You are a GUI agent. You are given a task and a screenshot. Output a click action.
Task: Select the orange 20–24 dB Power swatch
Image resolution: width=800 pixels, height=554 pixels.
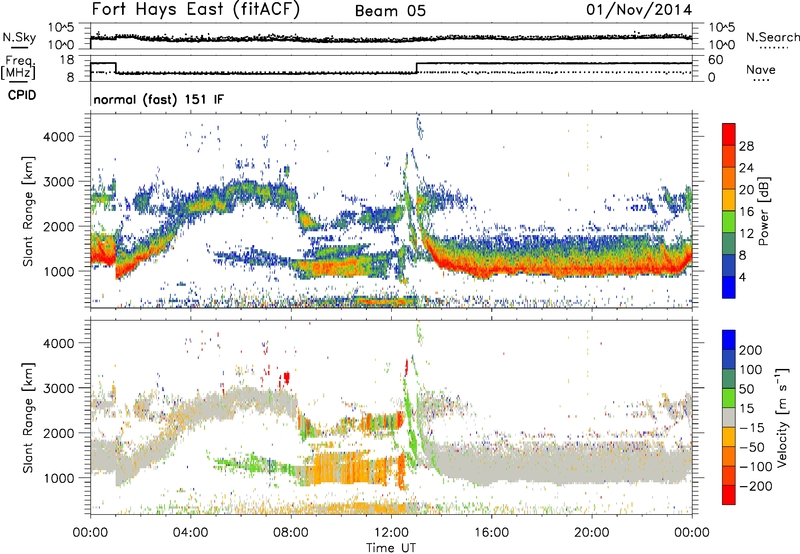729,179
